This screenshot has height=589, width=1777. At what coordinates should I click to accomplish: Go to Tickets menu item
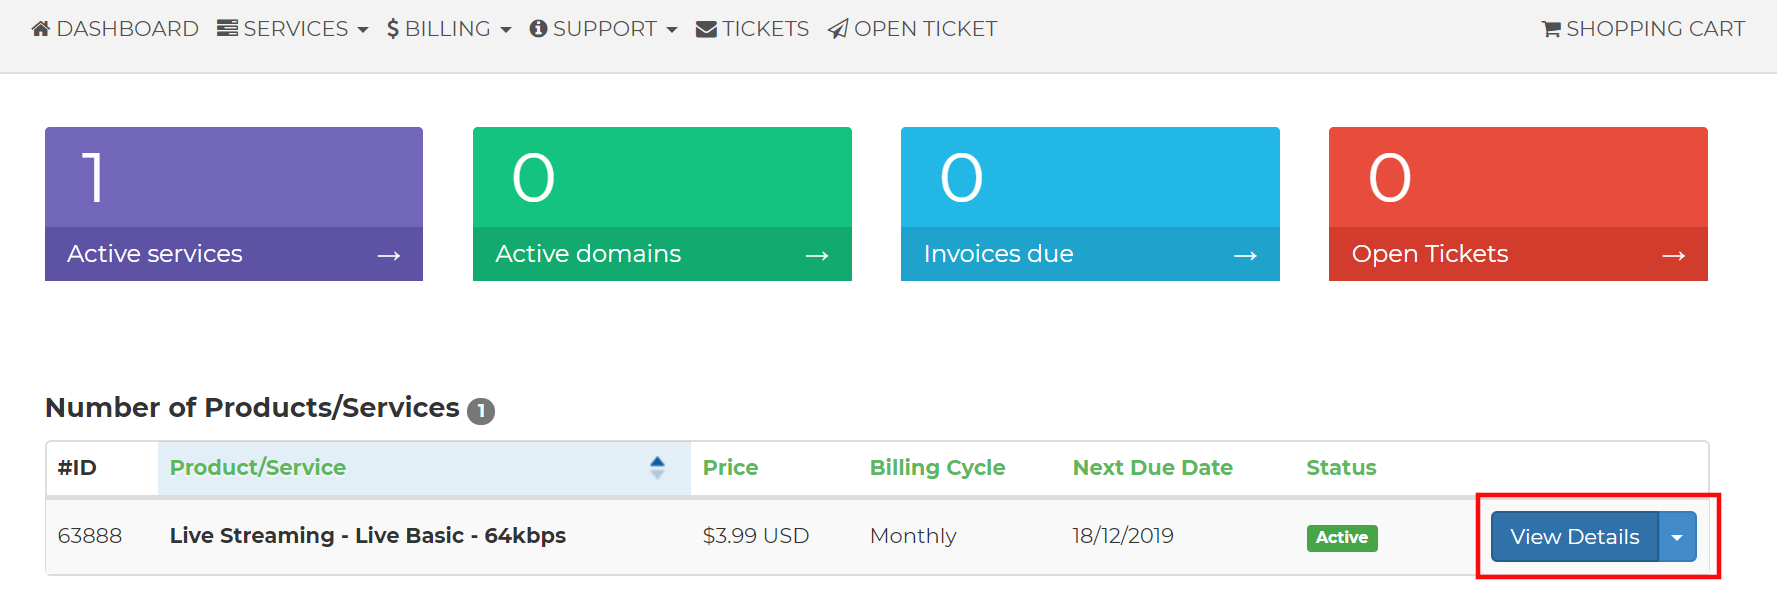point(765,29)
